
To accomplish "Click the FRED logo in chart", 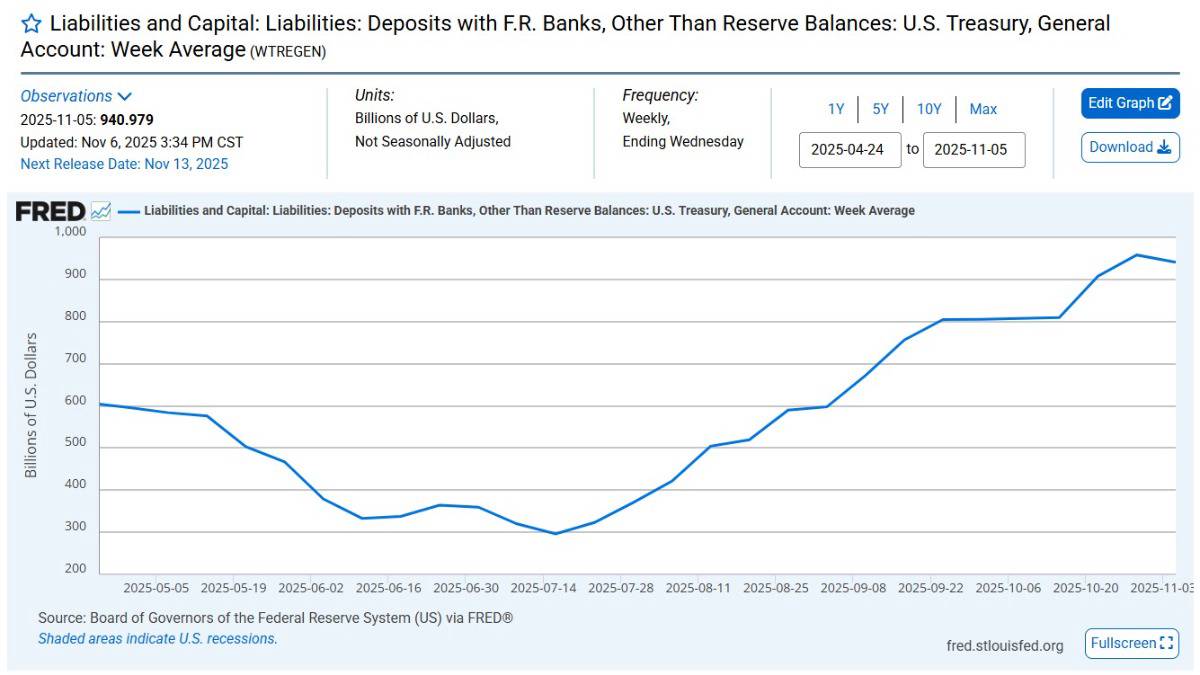I will [x=50, y=211].
